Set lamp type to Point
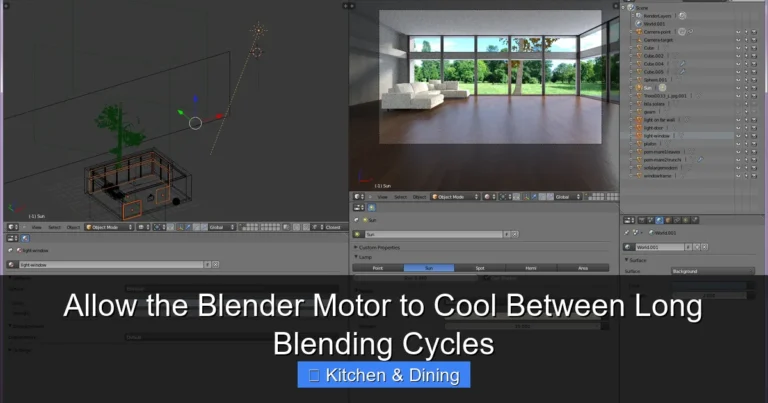768x403 pixels. pos(378,268)
